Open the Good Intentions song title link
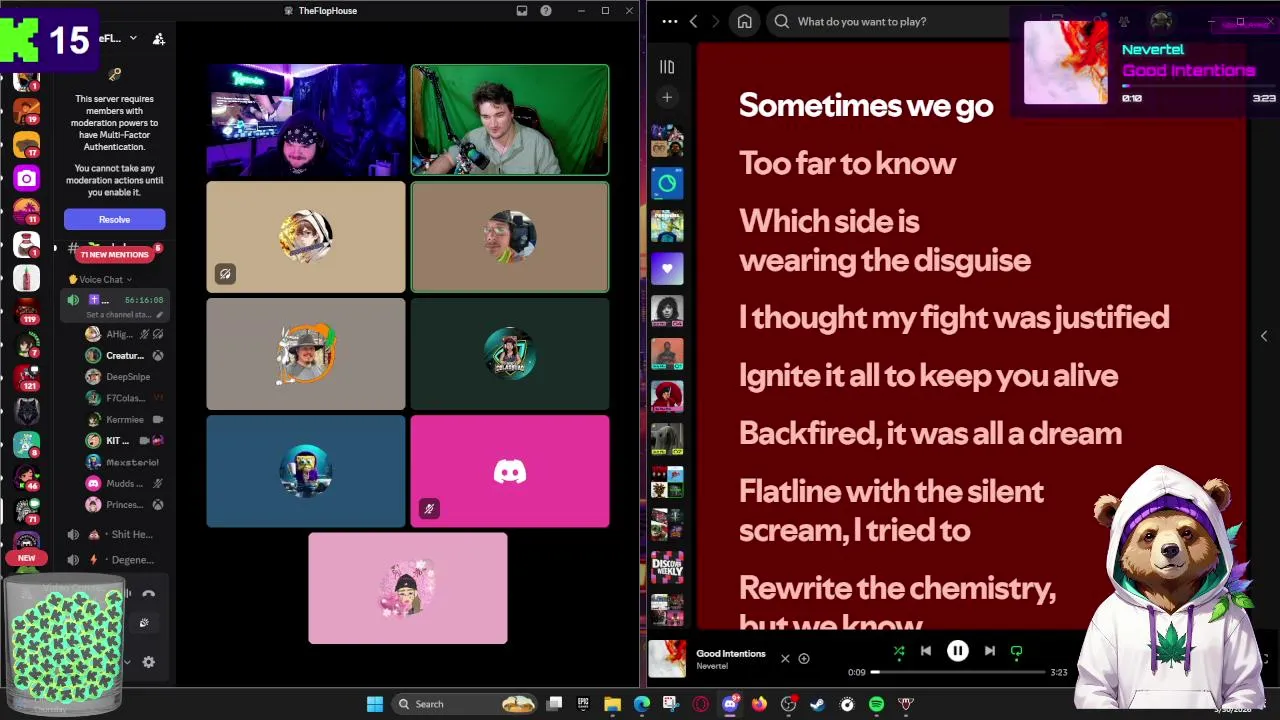The width and height of the screenshot is (1280, 720). click(731, 654)
